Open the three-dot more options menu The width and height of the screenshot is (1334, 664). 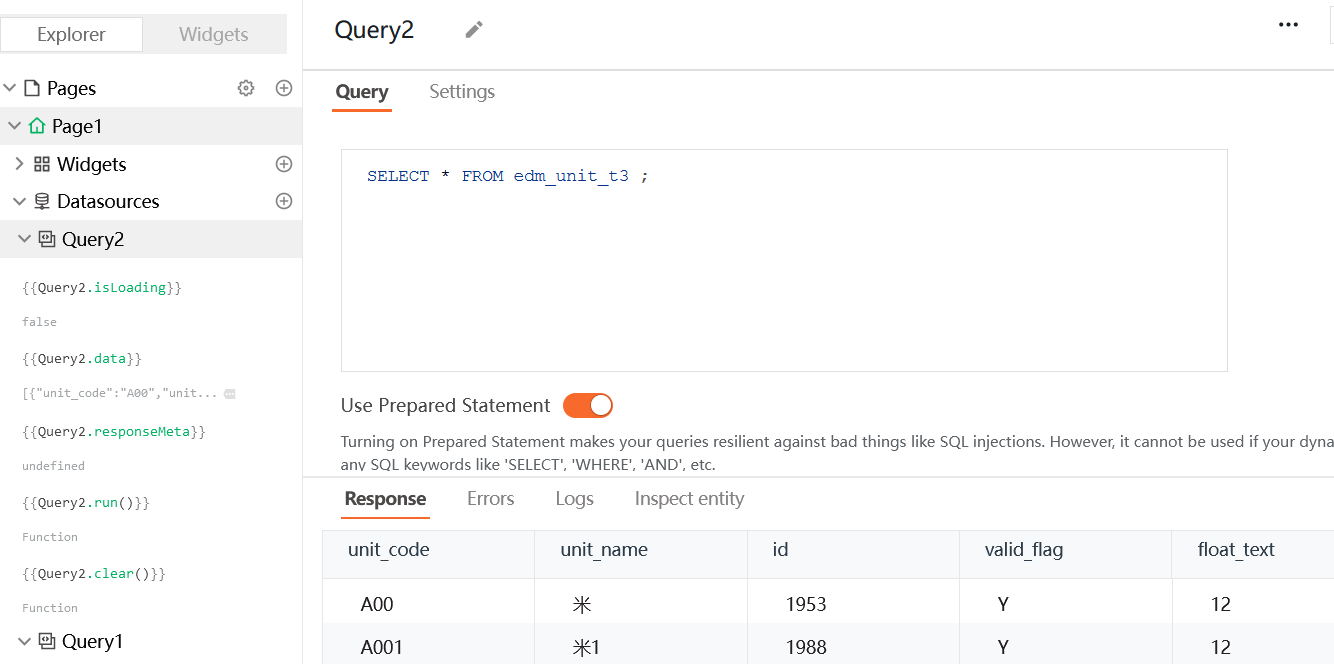(x=1288, y=26)
